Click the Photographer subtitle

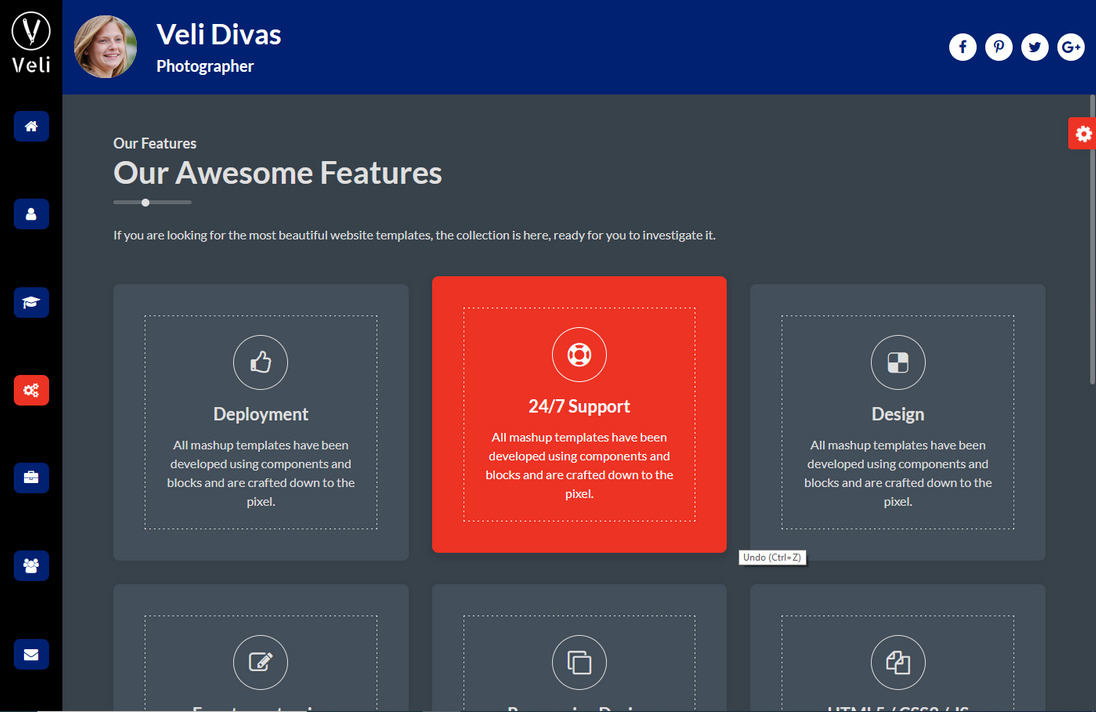click(x=205, y=66)
